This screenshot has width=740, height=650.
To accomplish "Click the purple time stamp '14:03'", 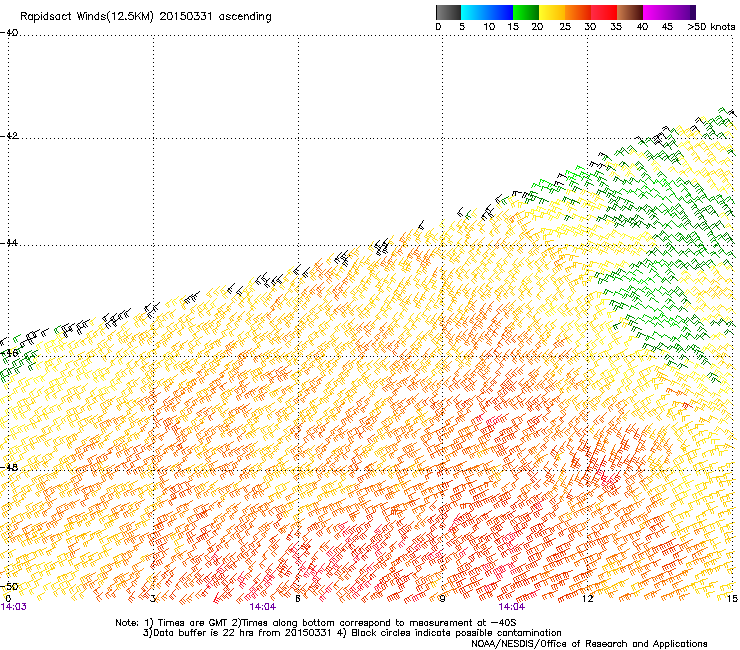I will coord(14,607).
